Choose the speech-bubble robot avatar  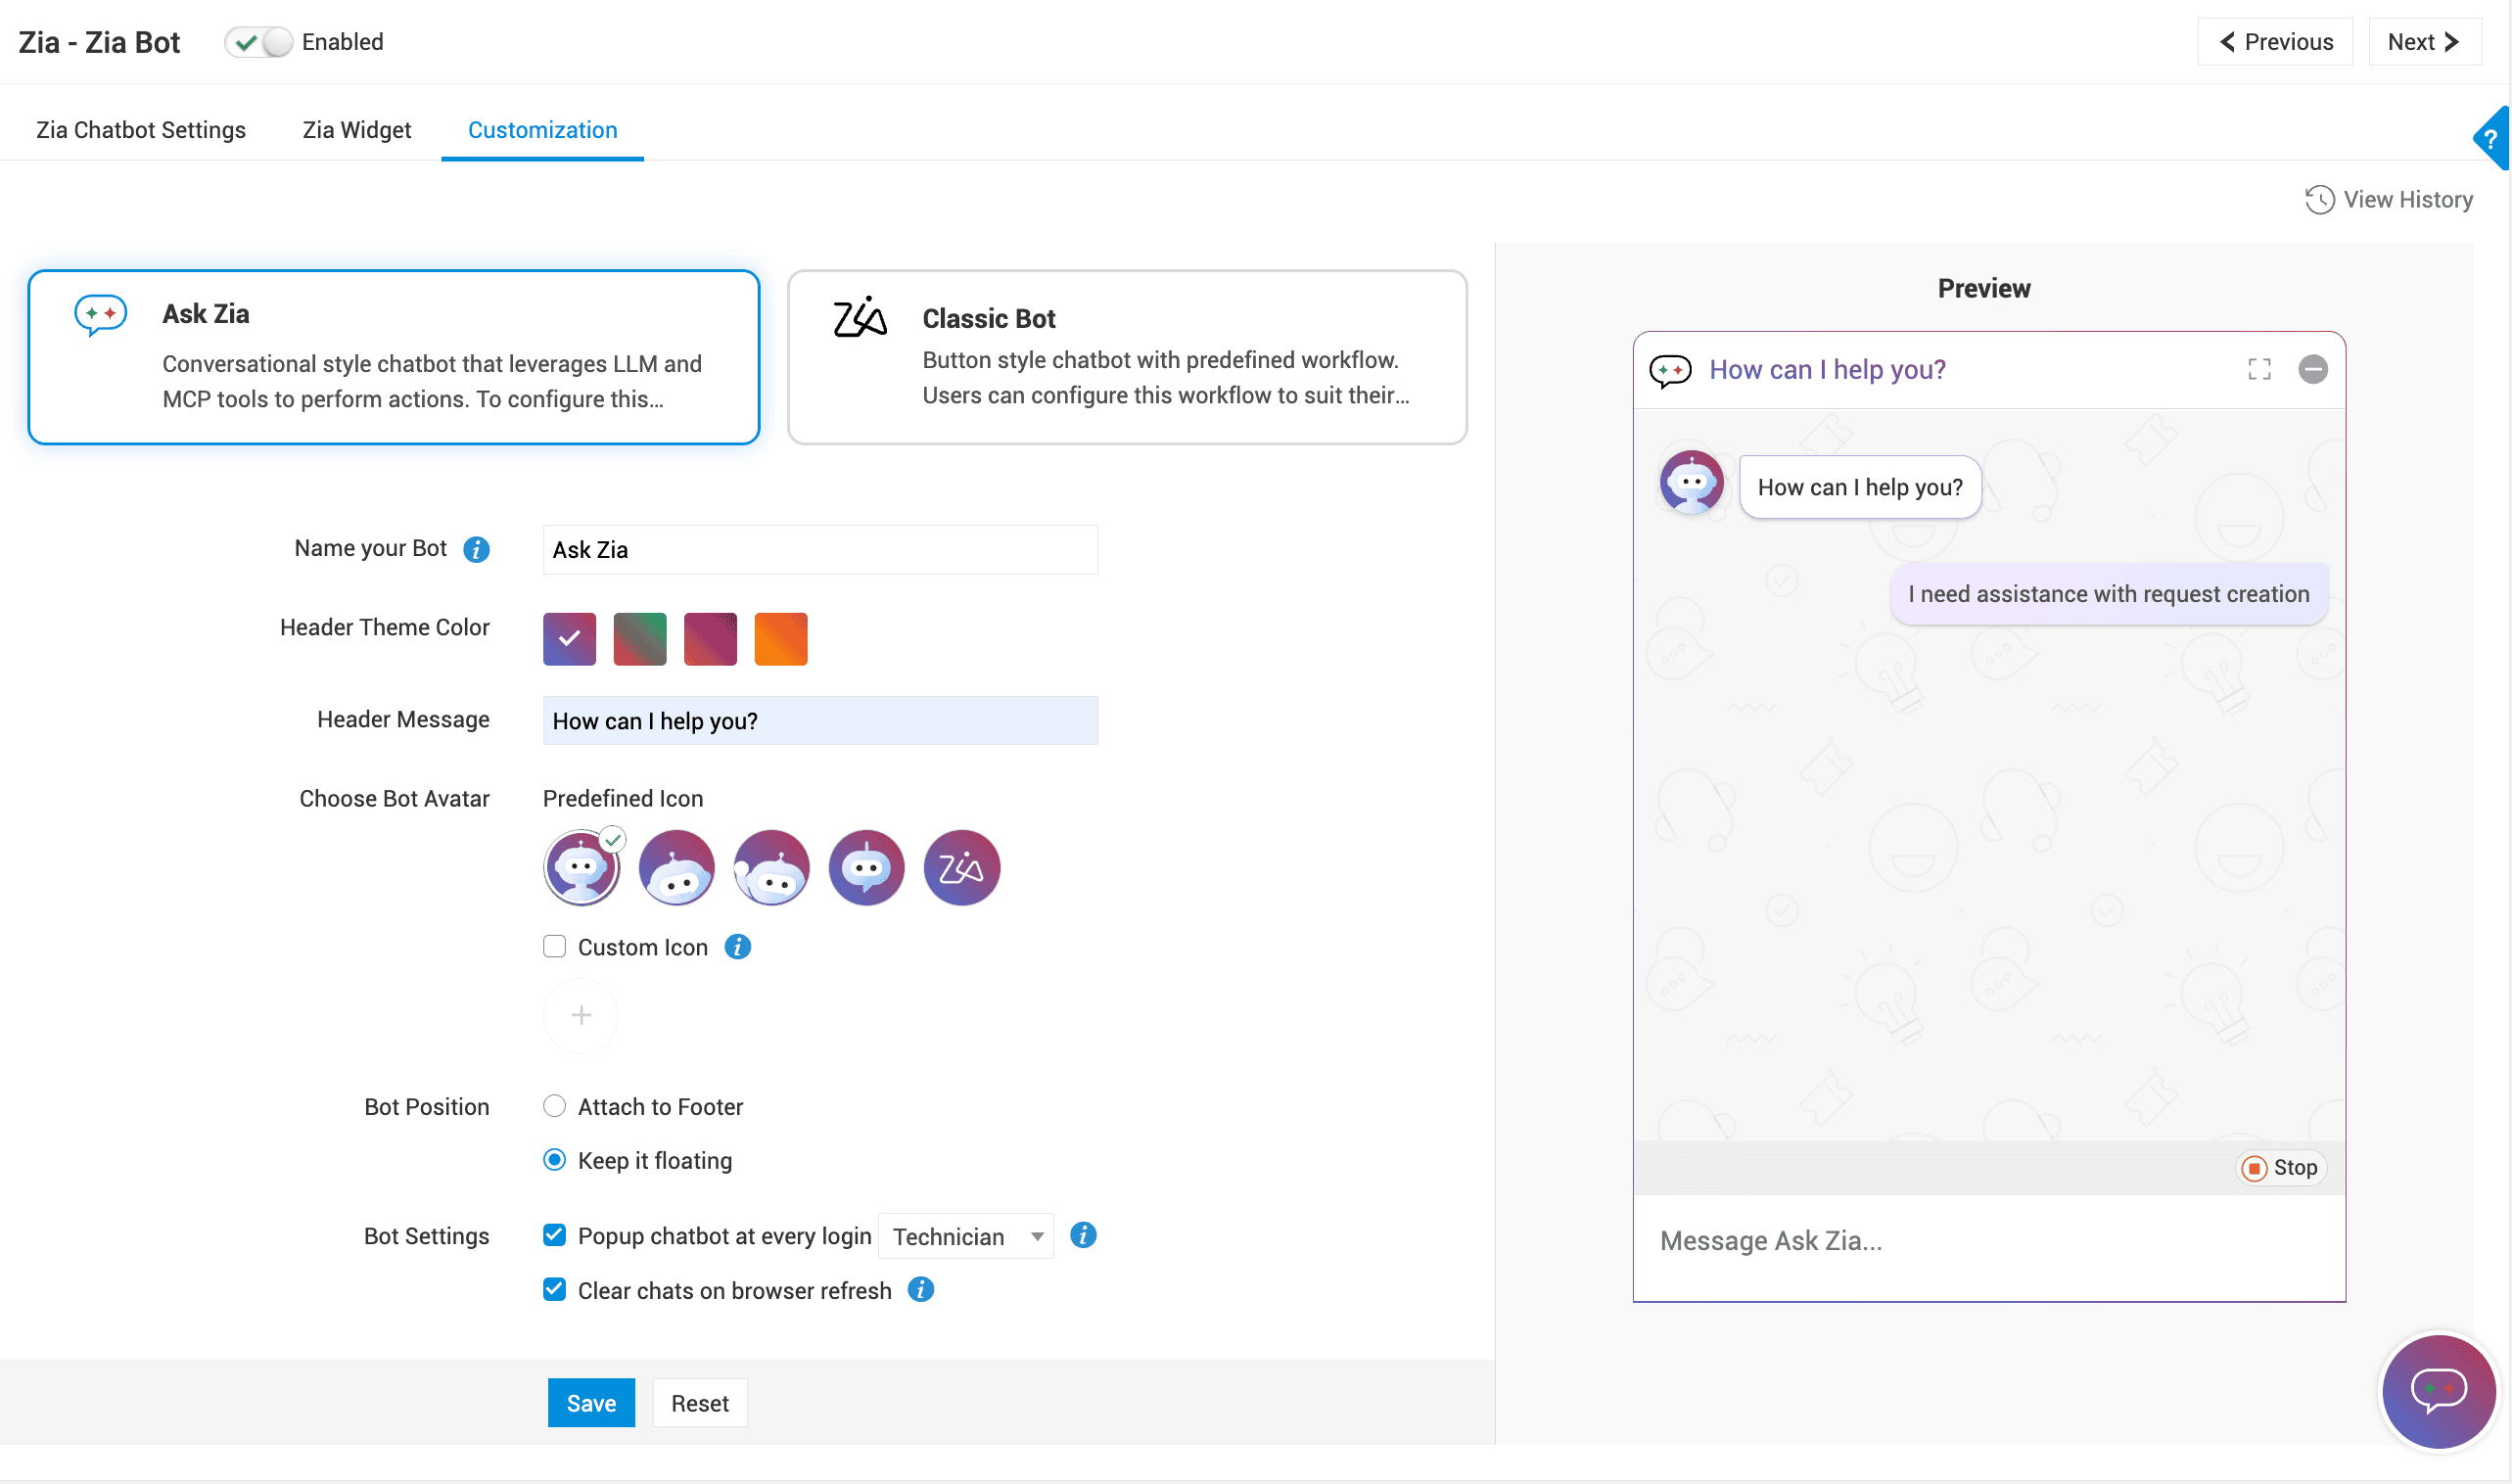[867, 867]
